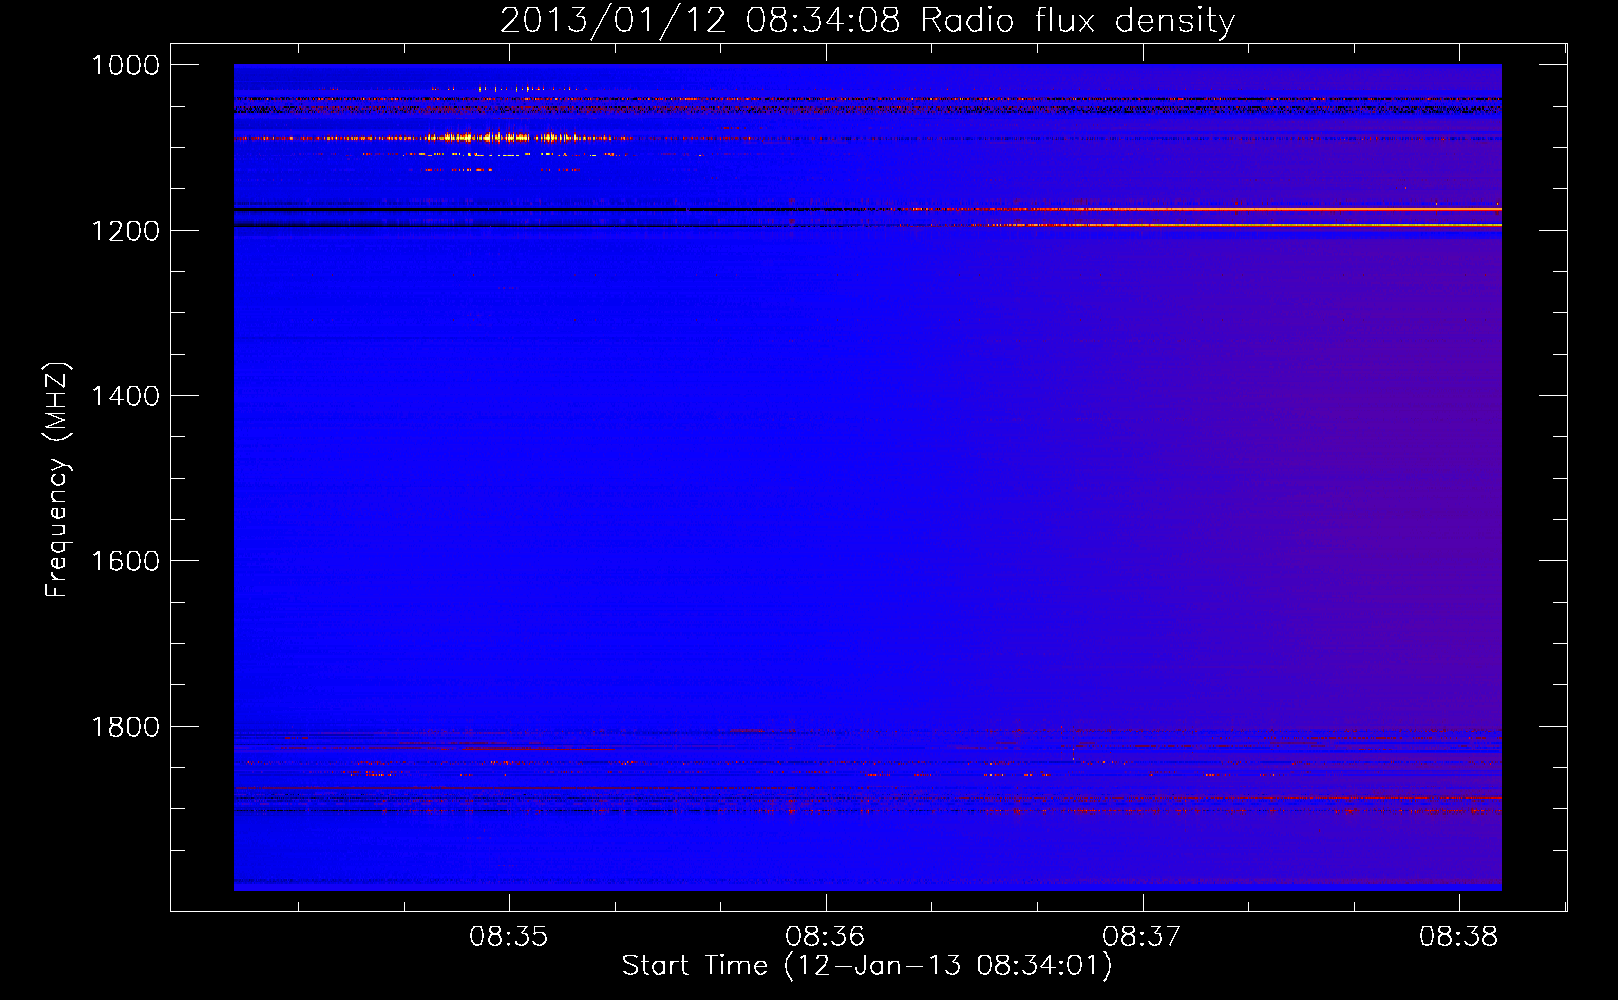The height and width of the screenshot is (1000, 1618).
Task: Click the 'Start Time (12-Jan-13 08:34:01)' label
Action: pyautogui.click(x=867, y=966)
